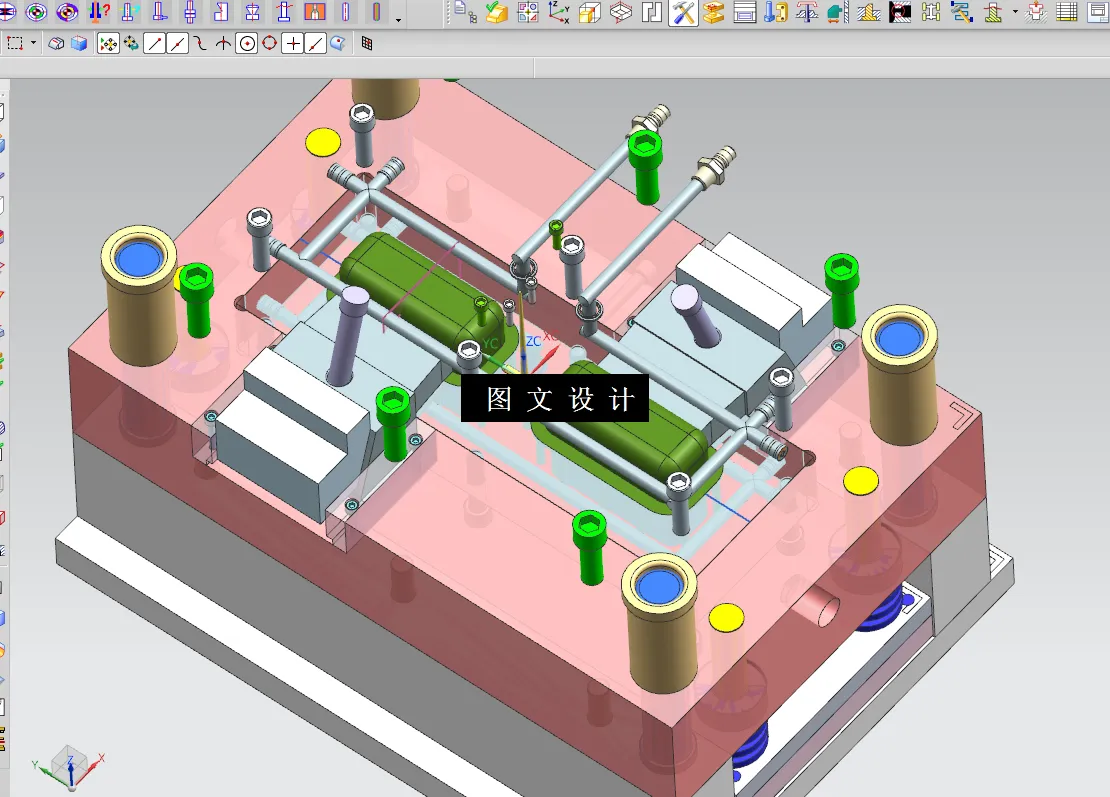Viewport: 1110px width, 797px height.
Task: Toggle Point on Face snap
Action: coord(338,44)
